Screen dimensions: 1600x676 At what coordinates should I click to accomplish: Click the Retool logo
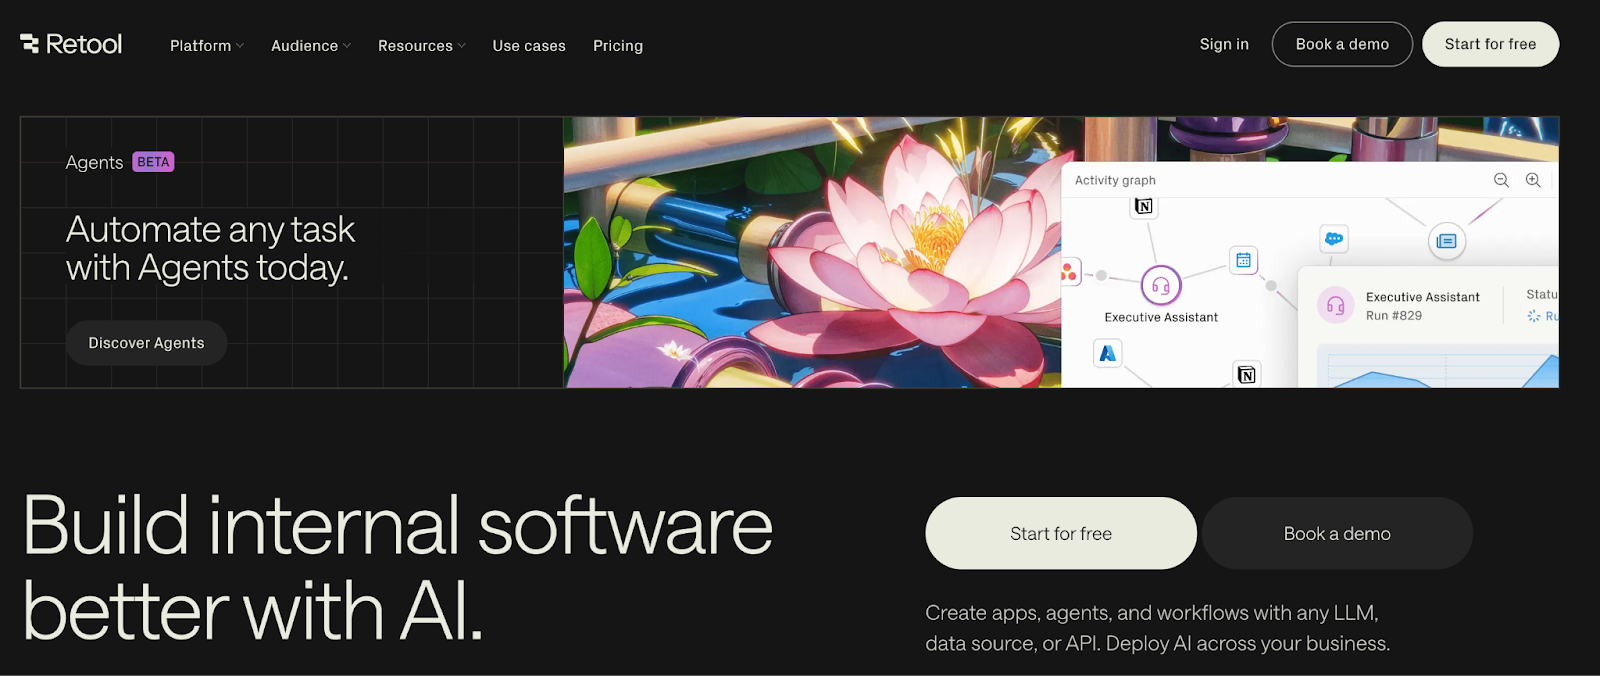coord(71,44)
